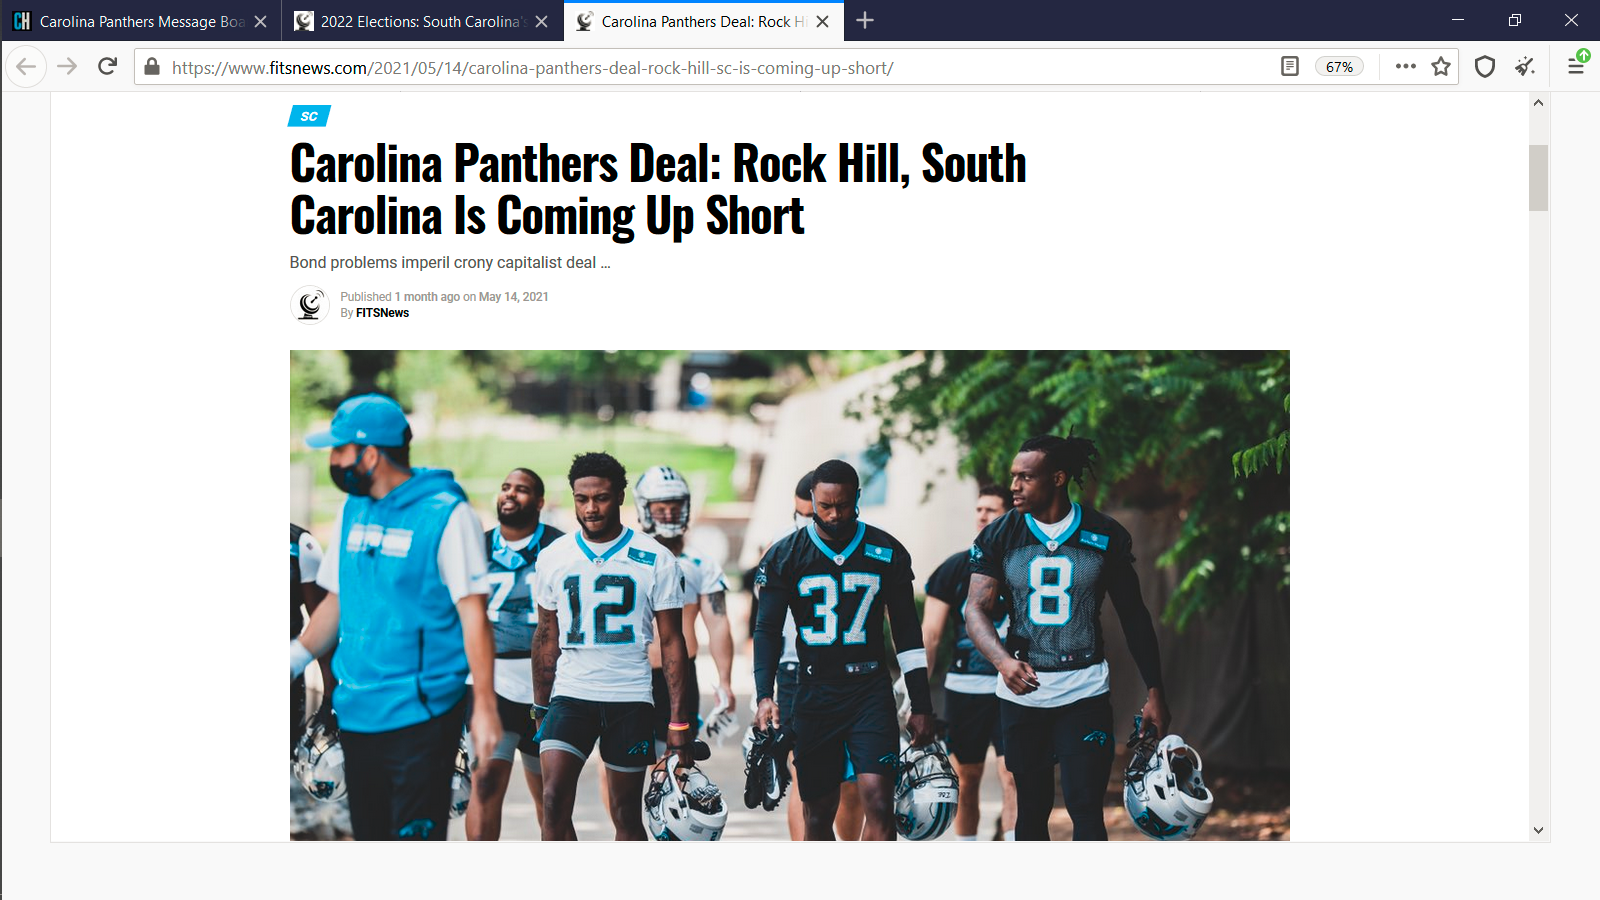1600x900 pixels.
Task: Open the page actions three-dots menu
Action: coord(1405,67)
